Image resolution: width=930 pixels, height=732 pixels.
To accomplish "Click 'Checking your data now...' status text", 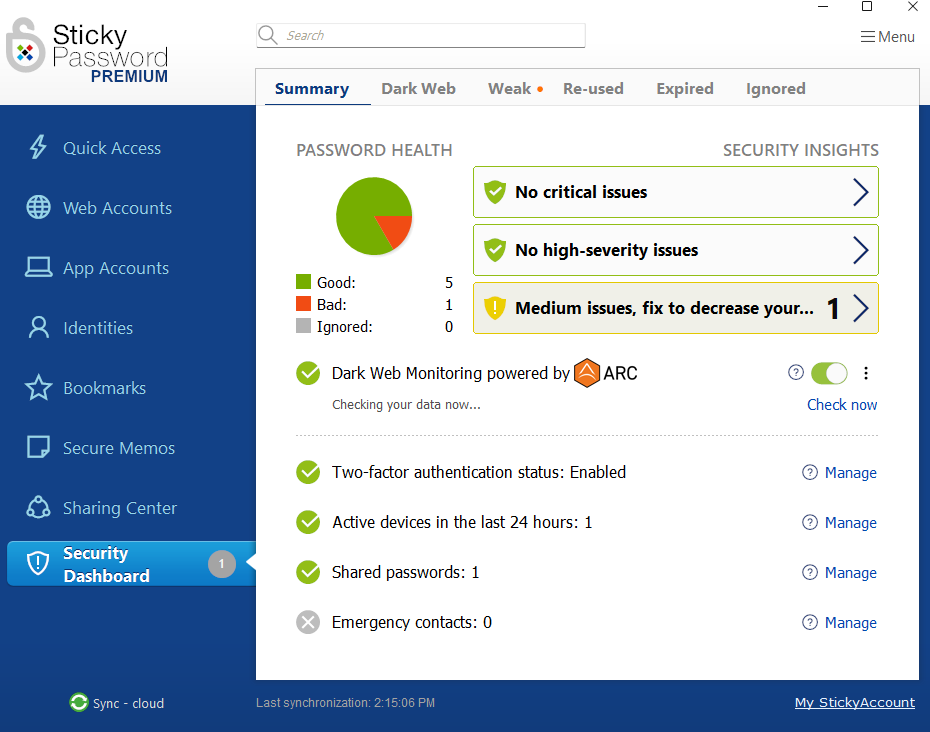I will 406,405.
